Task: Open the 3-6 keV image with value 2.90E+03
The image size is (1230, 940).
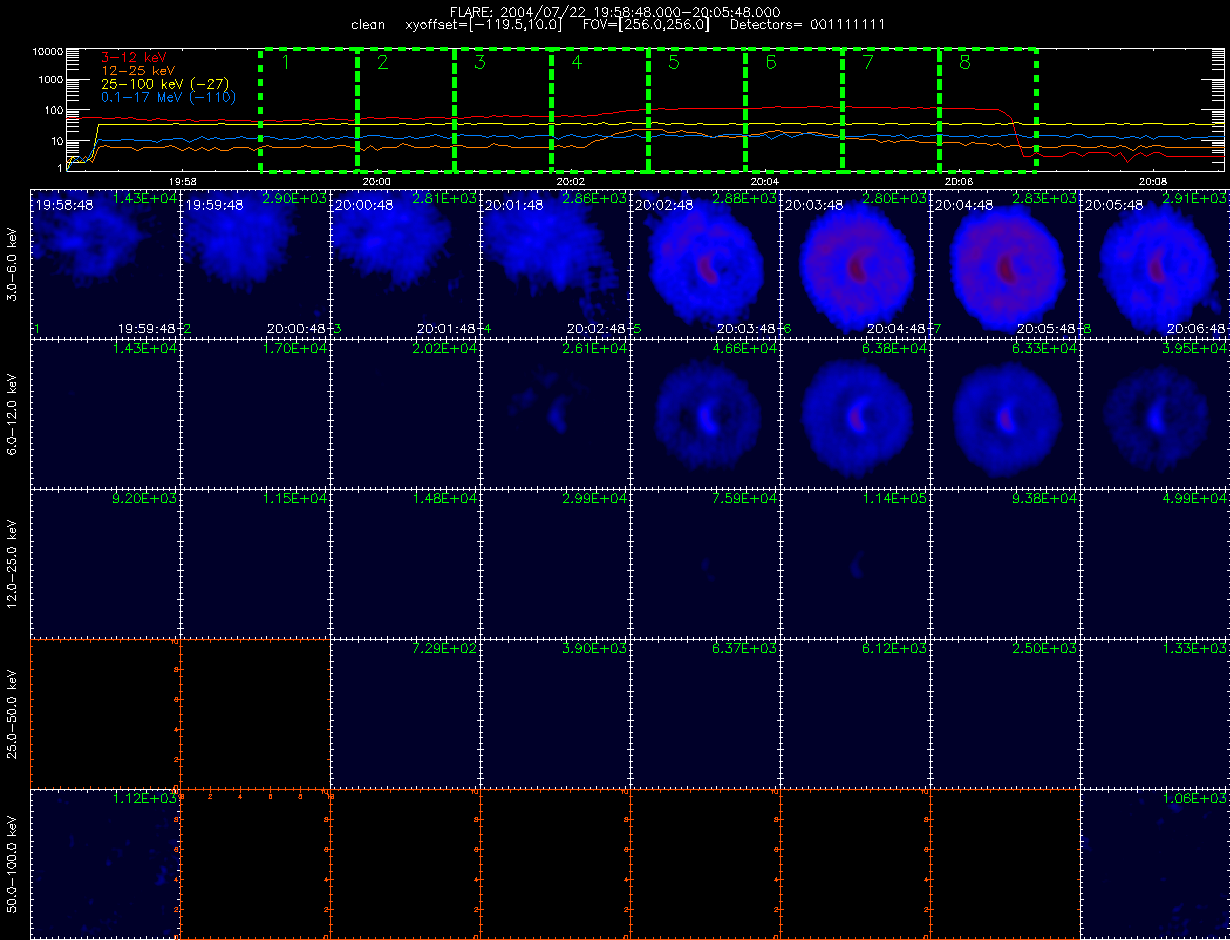Action: point(255,263)
